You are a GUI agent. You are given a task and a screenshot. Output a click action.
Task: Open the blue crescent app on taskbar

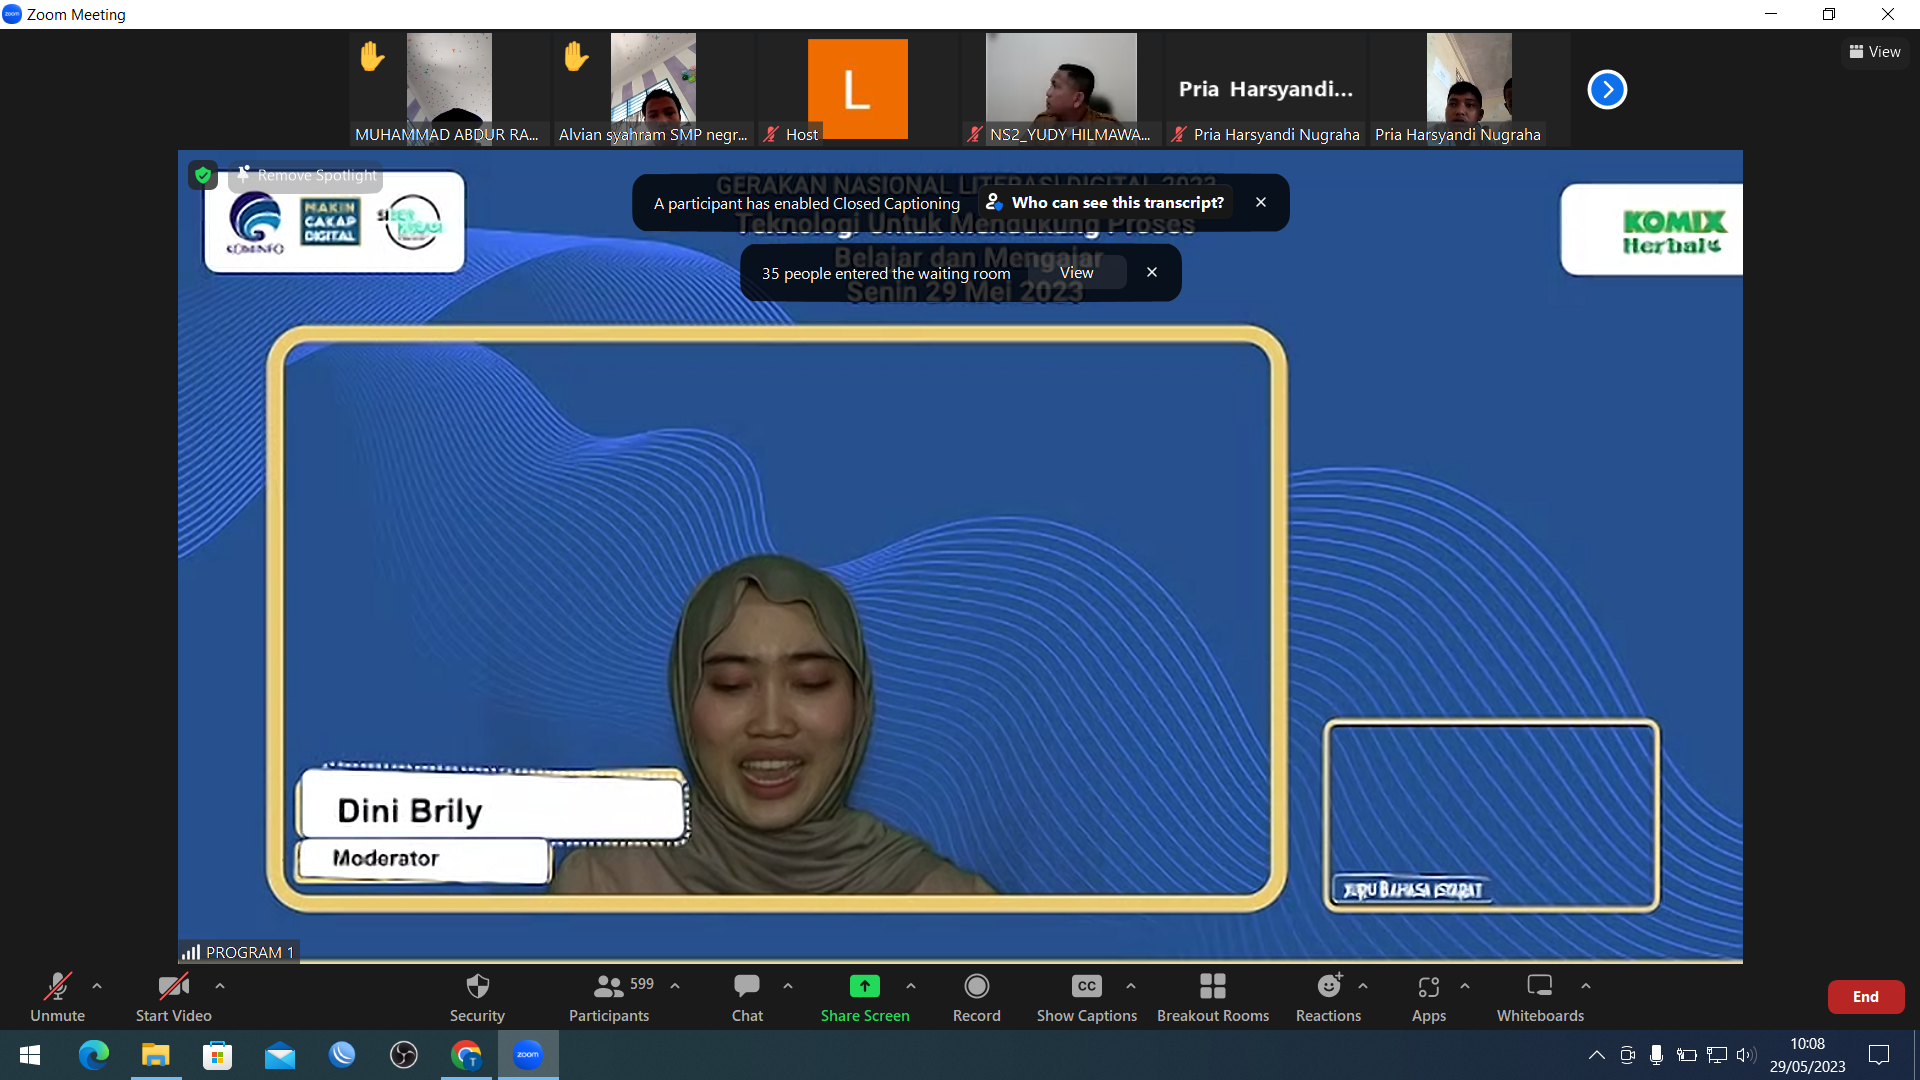coord(342,1055)
